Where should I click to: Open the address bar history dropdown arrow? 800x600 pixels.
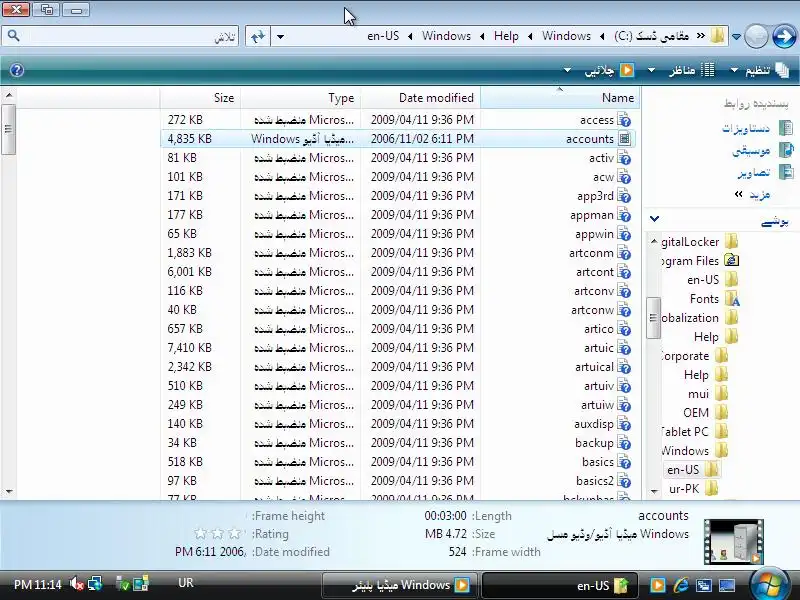coord(280,36)
